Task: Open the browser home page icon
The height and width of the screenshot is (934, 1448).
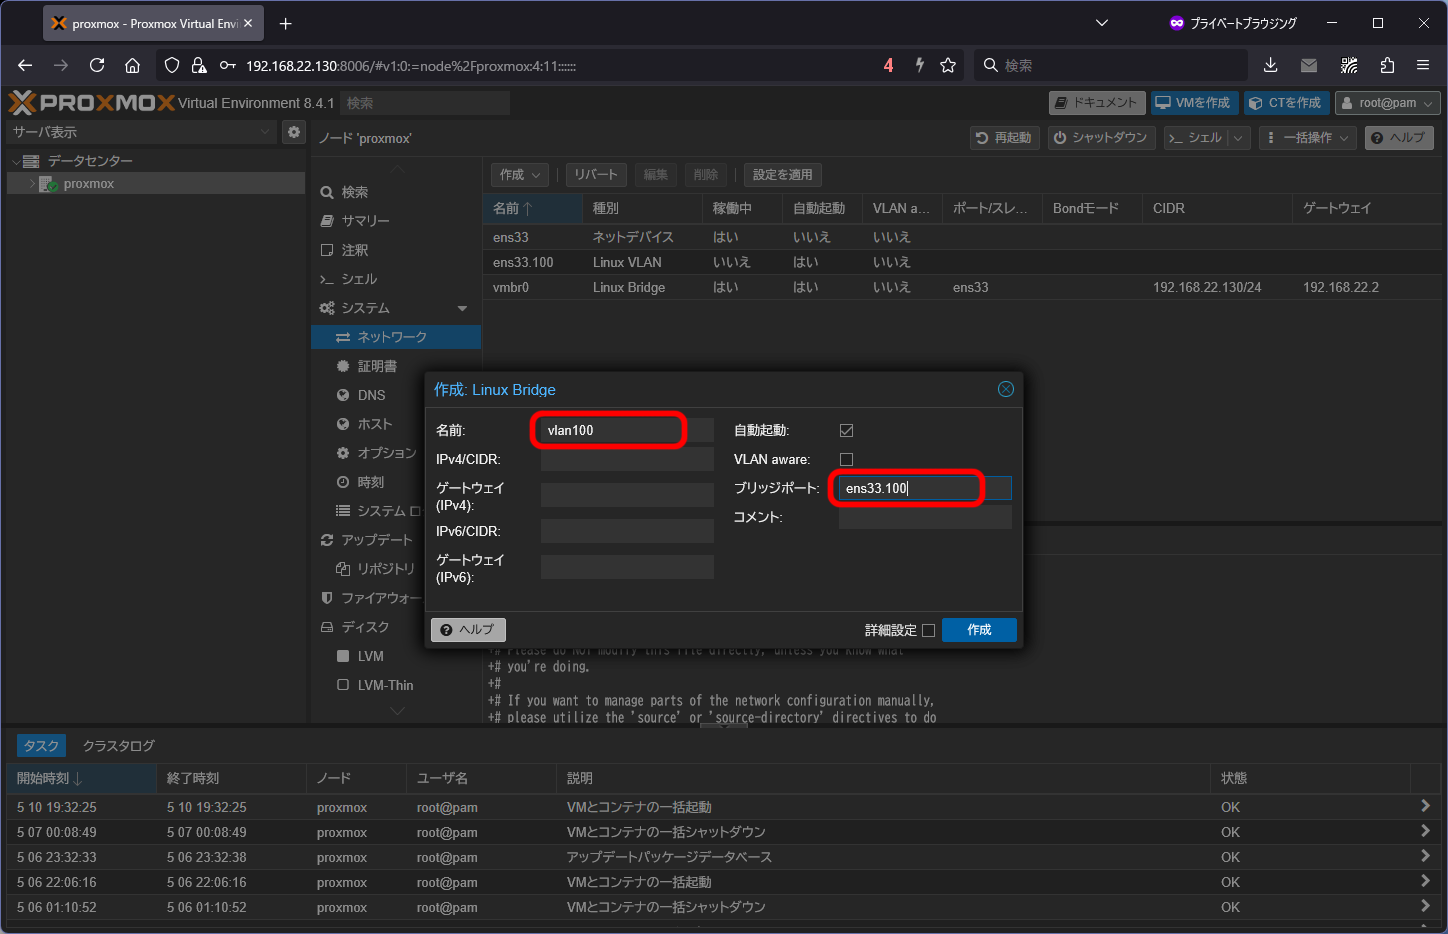Action: pos(132,65)
